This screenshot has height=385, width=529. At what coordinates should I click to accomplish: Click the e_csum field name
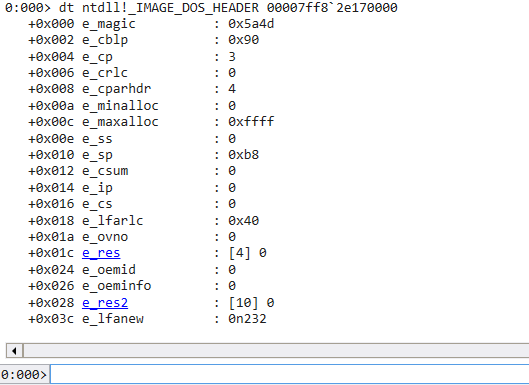pyautogui.click(x=105, y=171)
